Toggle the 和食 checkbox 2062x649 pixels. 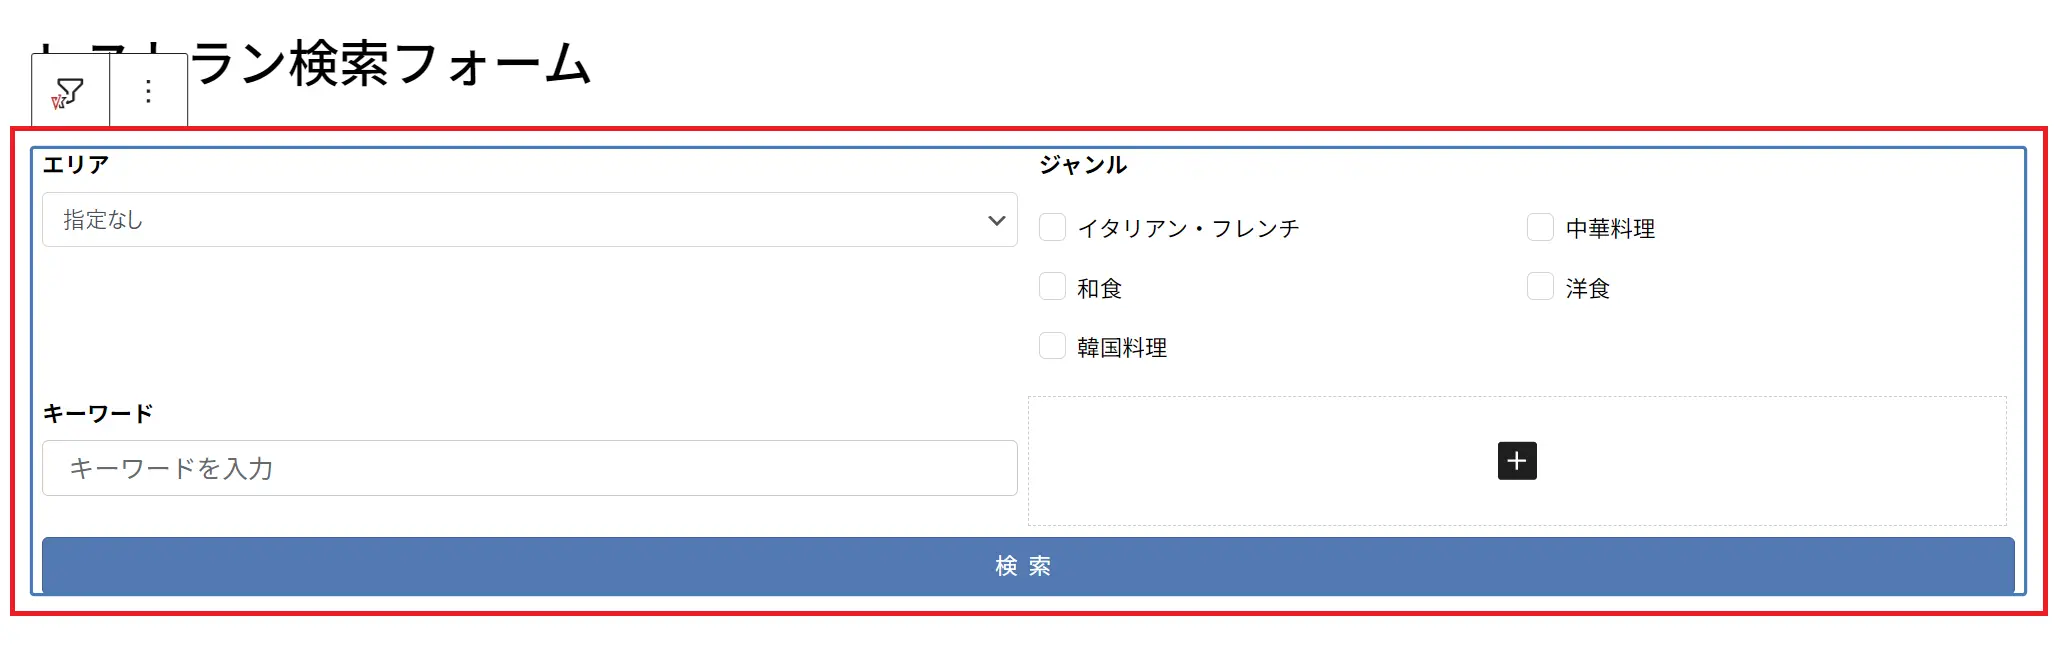[1052, 287]
